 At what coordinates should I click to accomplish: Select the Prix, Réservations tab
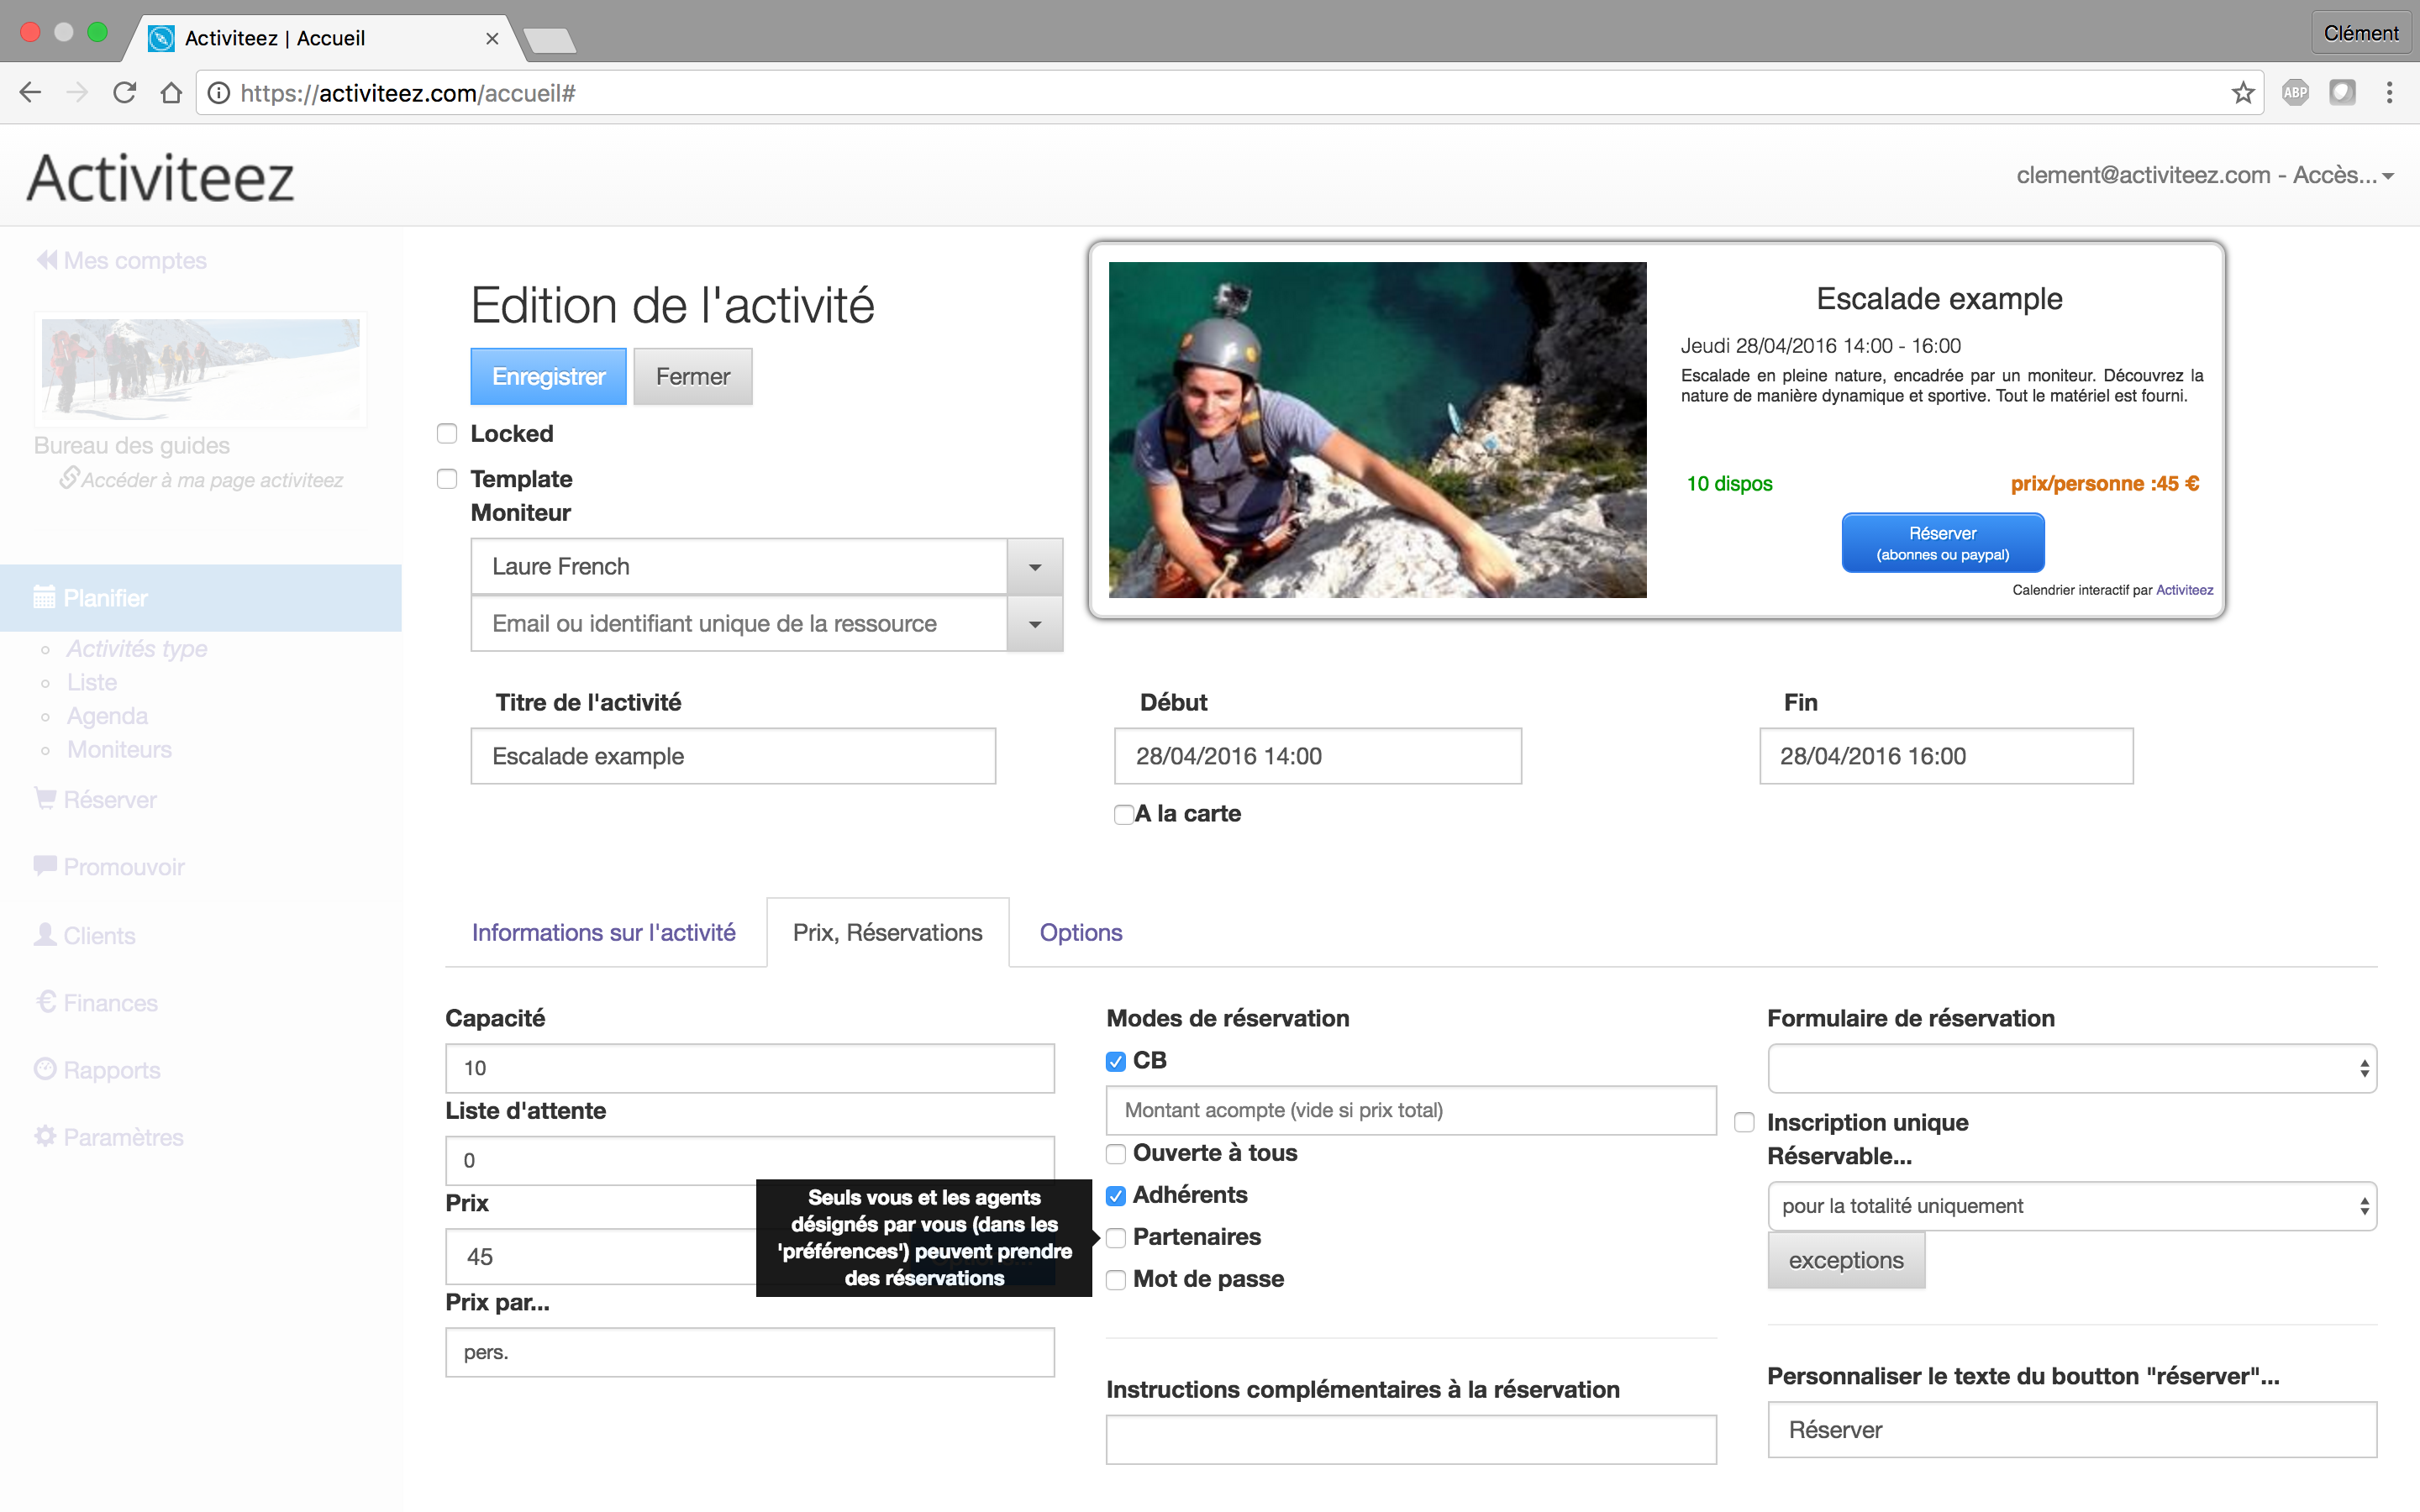click(x=887, y=932)
